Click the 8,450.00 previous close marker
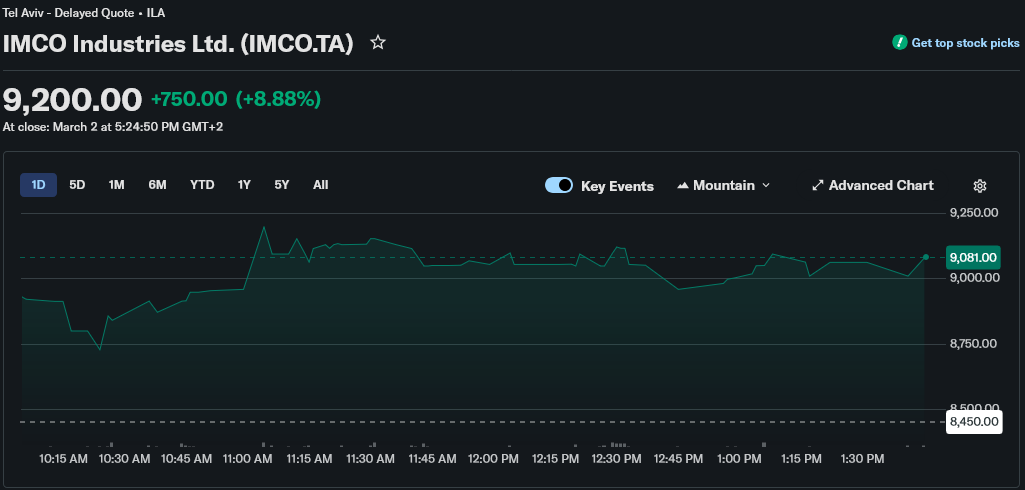The image size is (1025, 490). 974,422
